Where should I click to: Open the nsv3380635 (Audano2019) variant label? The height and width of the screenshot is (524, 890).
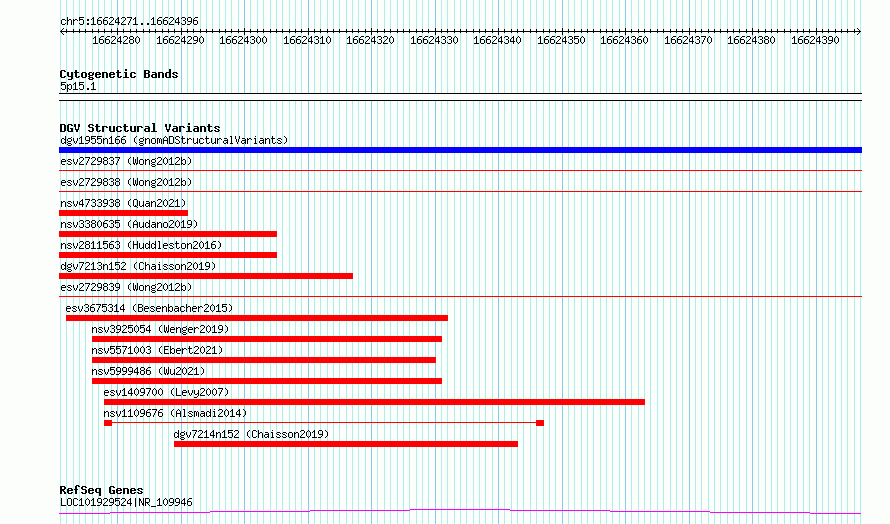coord(129,224)
